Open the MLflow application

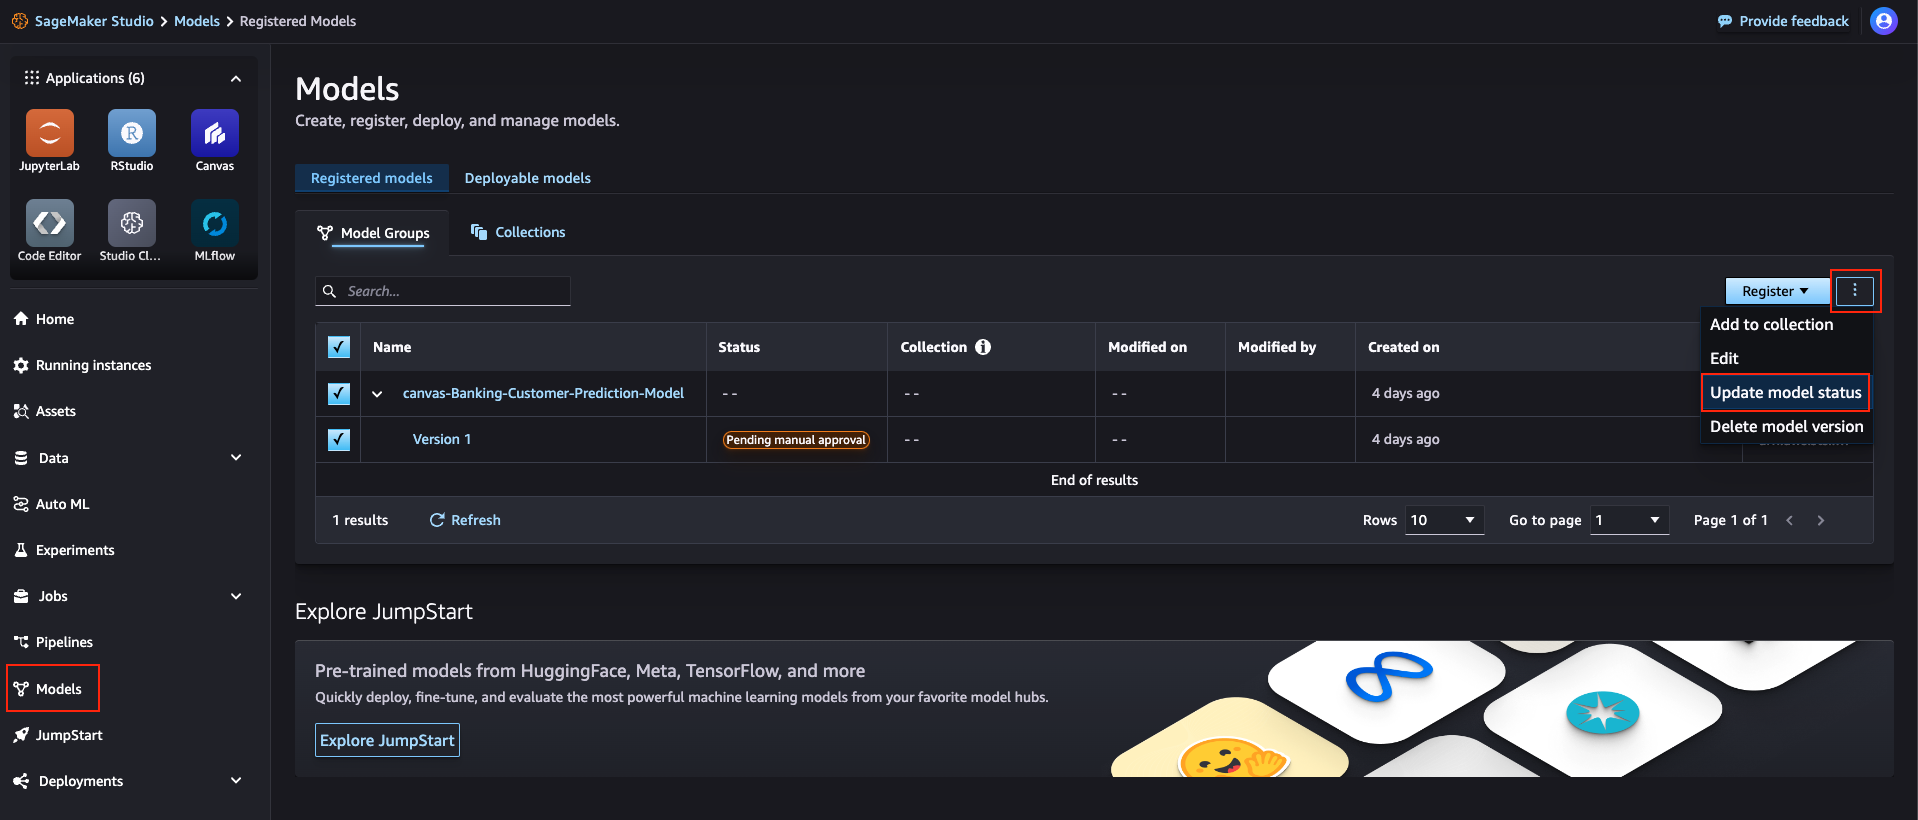215,223
